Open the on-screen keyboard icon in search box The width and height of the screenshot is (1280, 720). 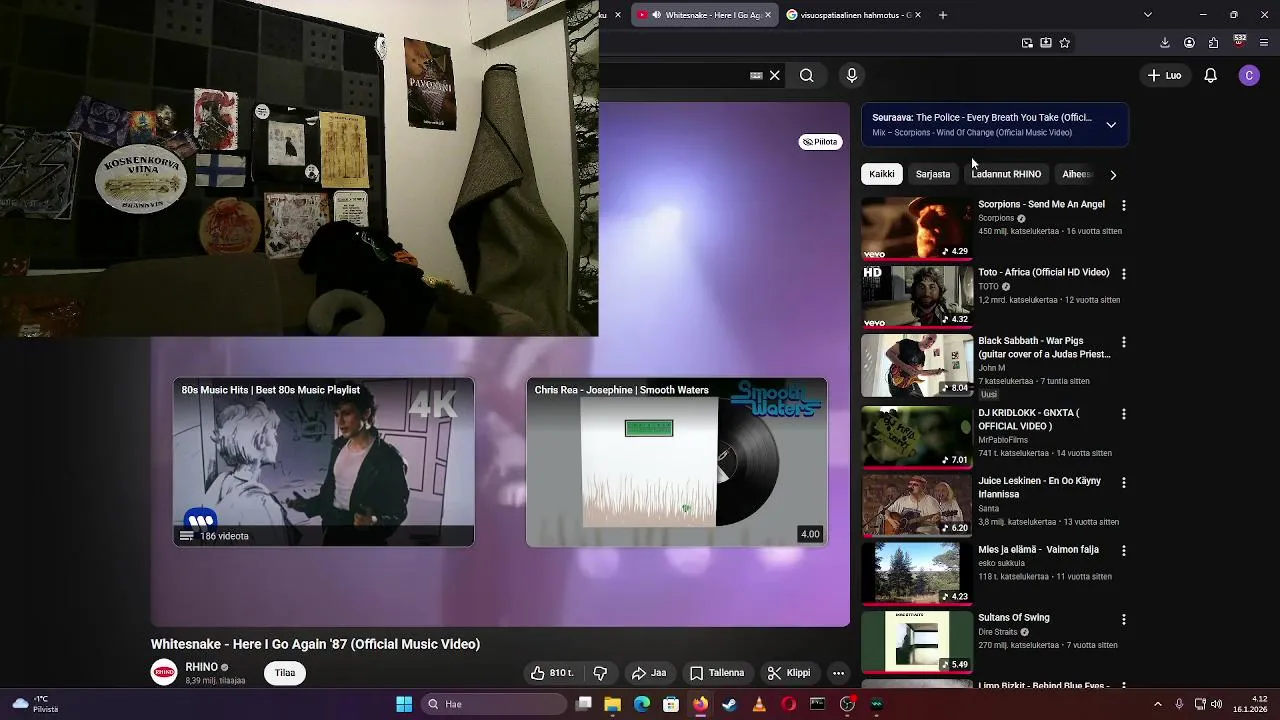point(756,75)
